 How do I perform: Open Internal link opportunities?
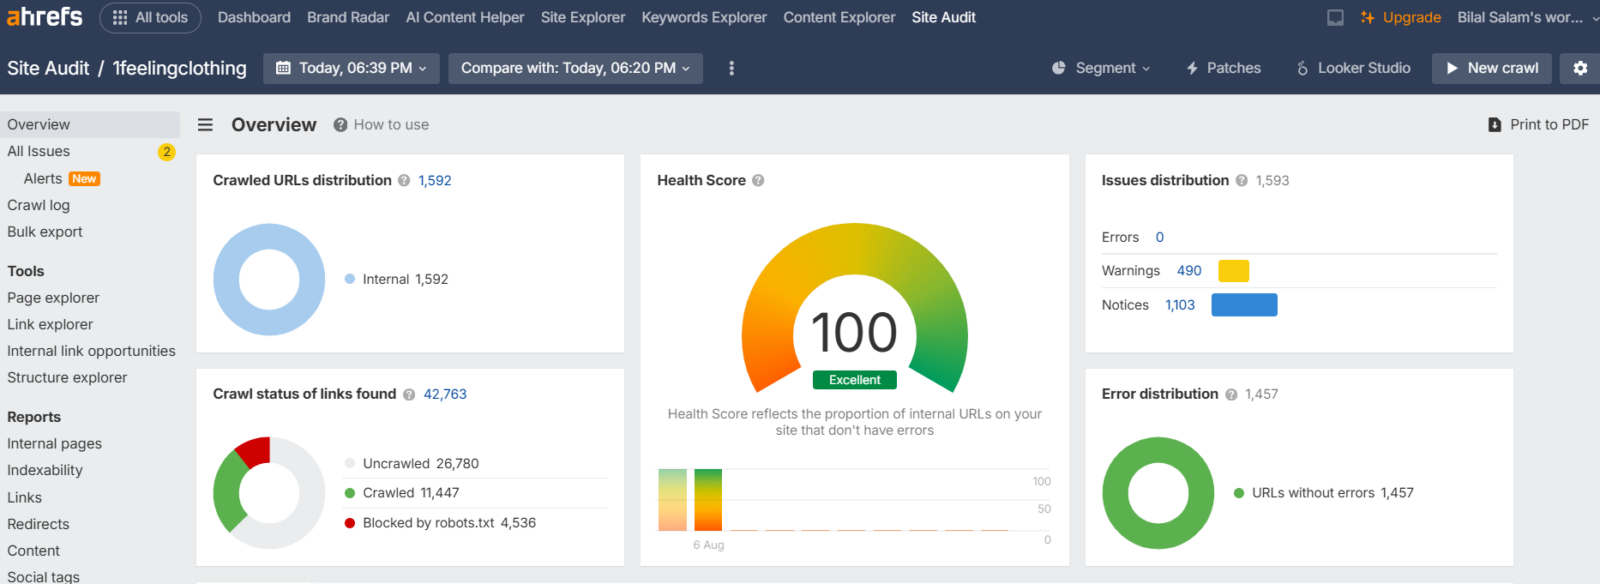click(x=91, y=351)
